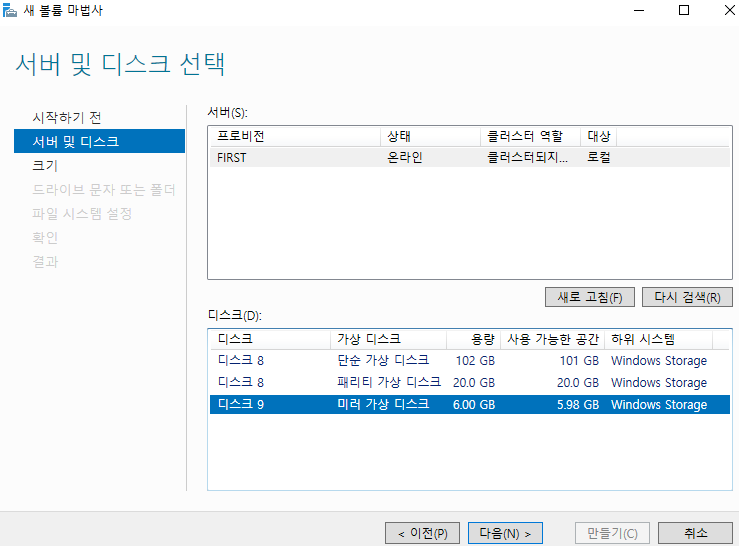Select the FIRST server row
Screen dimensions: 739x546
tap(470, 157)
